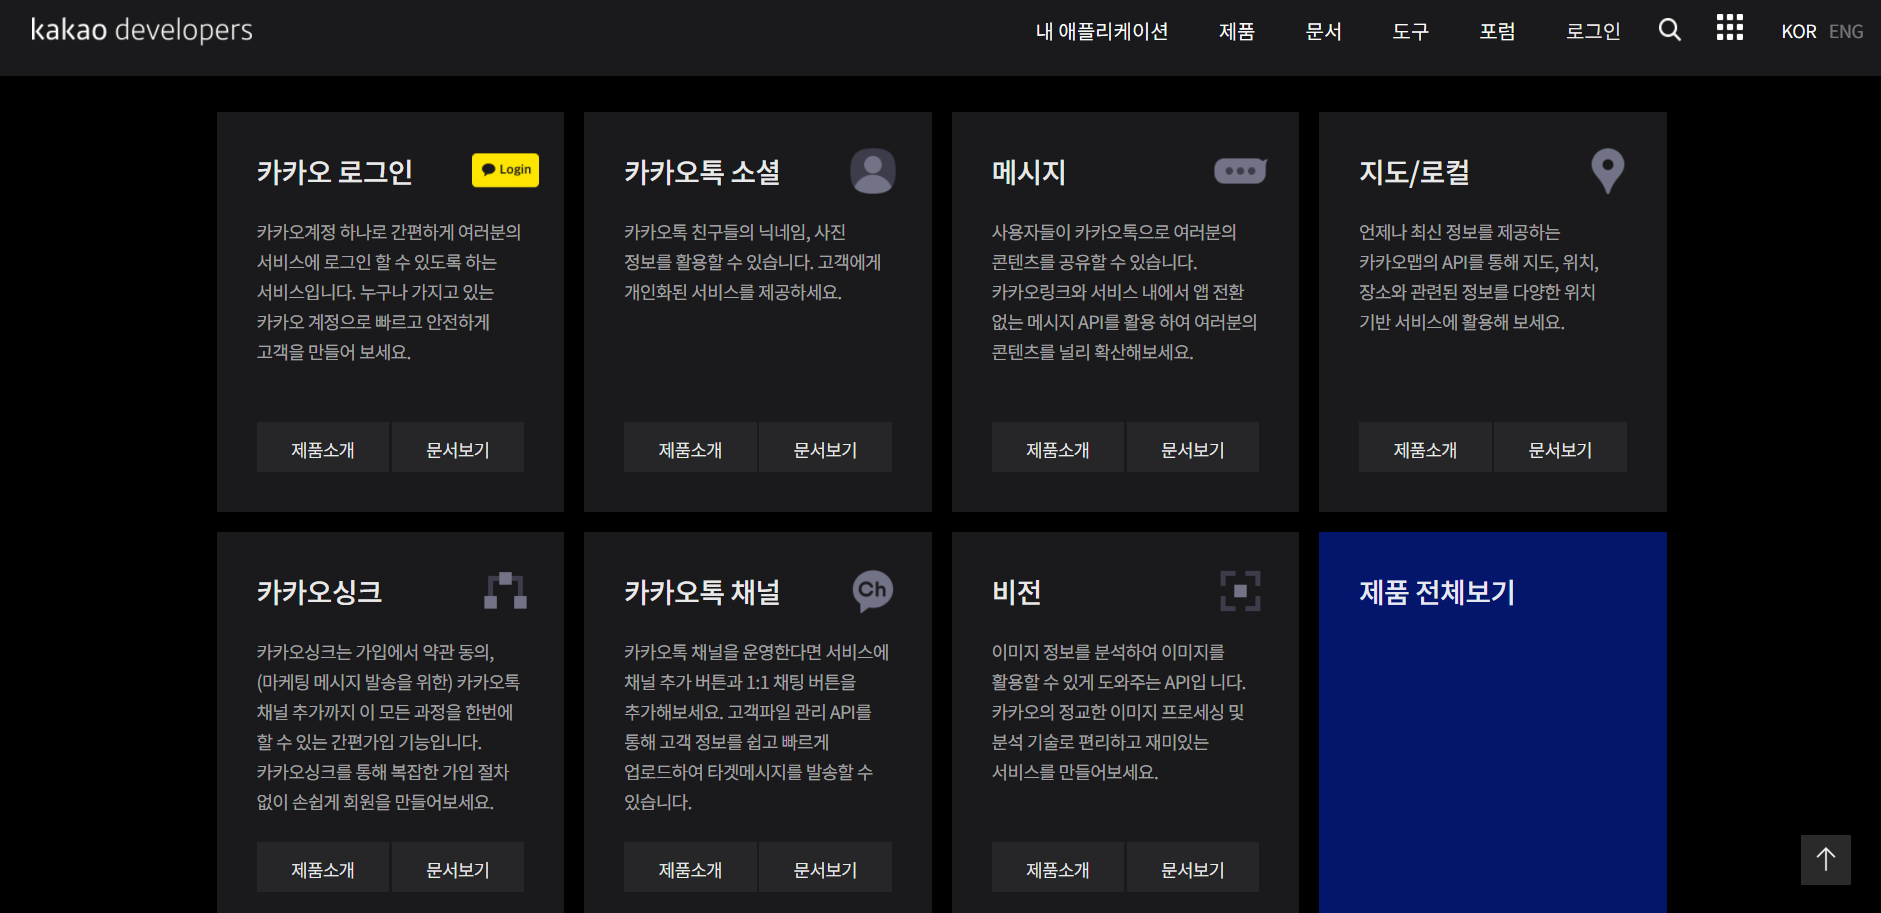This screenshot has width=1881, height=913.
Task: Open the blue 제품 전체보기 card
Action: [1493, 722]
